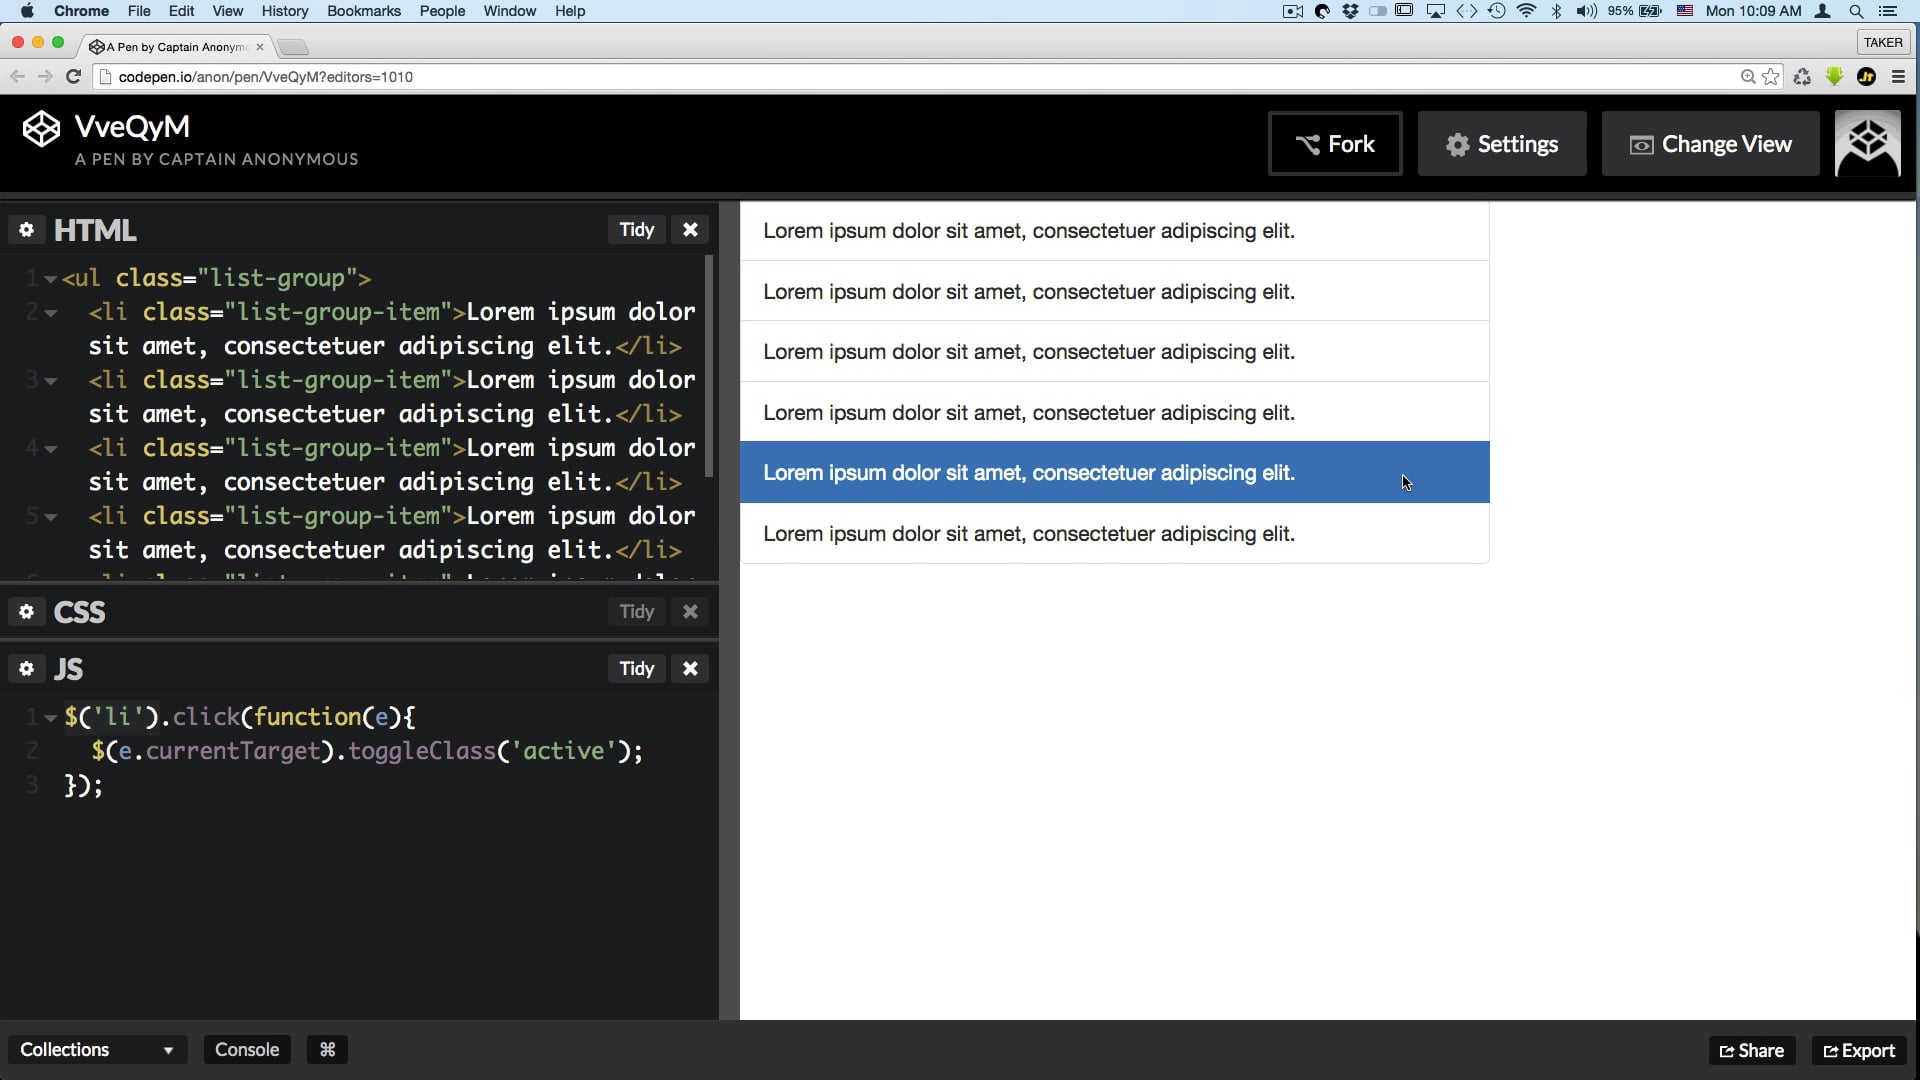Viewport: 1920px width, 1080px height.
Task: Open the History menu
Action: click(x=284, y=11)
